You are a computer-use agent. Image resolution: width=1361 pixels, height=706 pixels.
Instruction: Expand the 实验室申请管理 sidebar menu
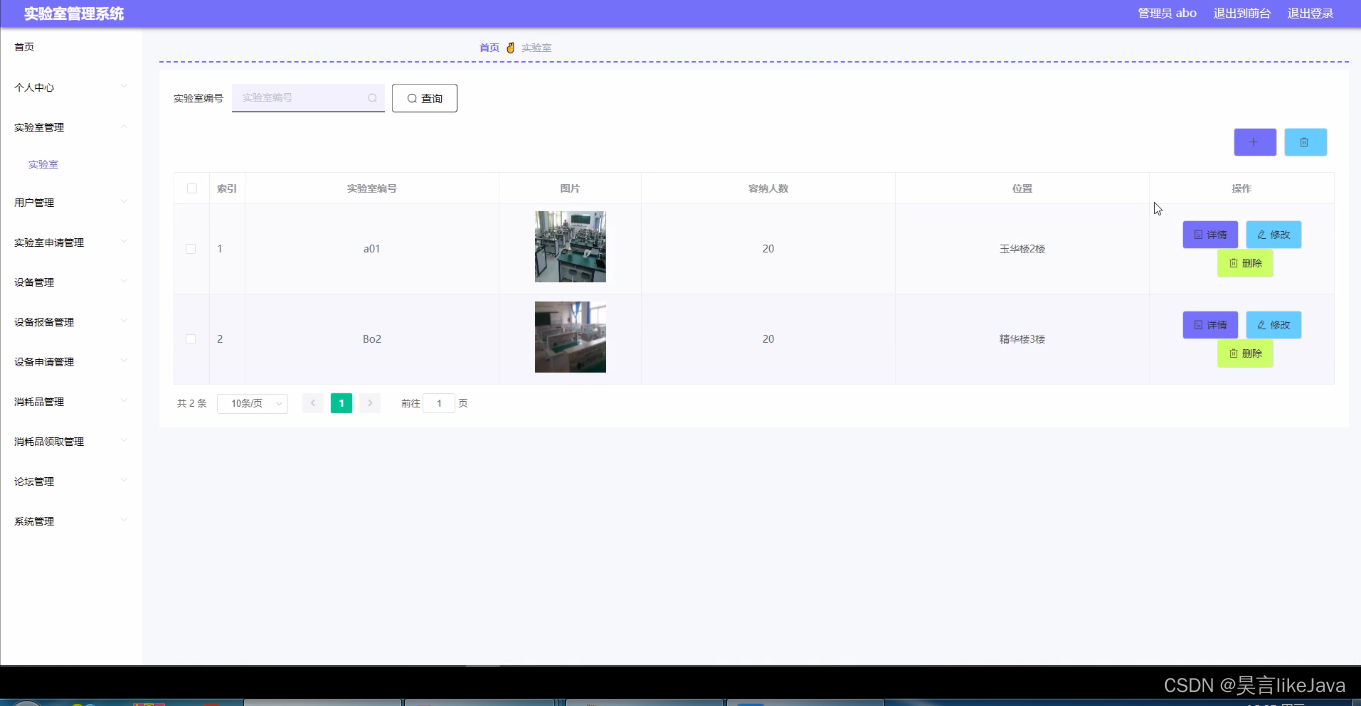(x=71, y=243)
